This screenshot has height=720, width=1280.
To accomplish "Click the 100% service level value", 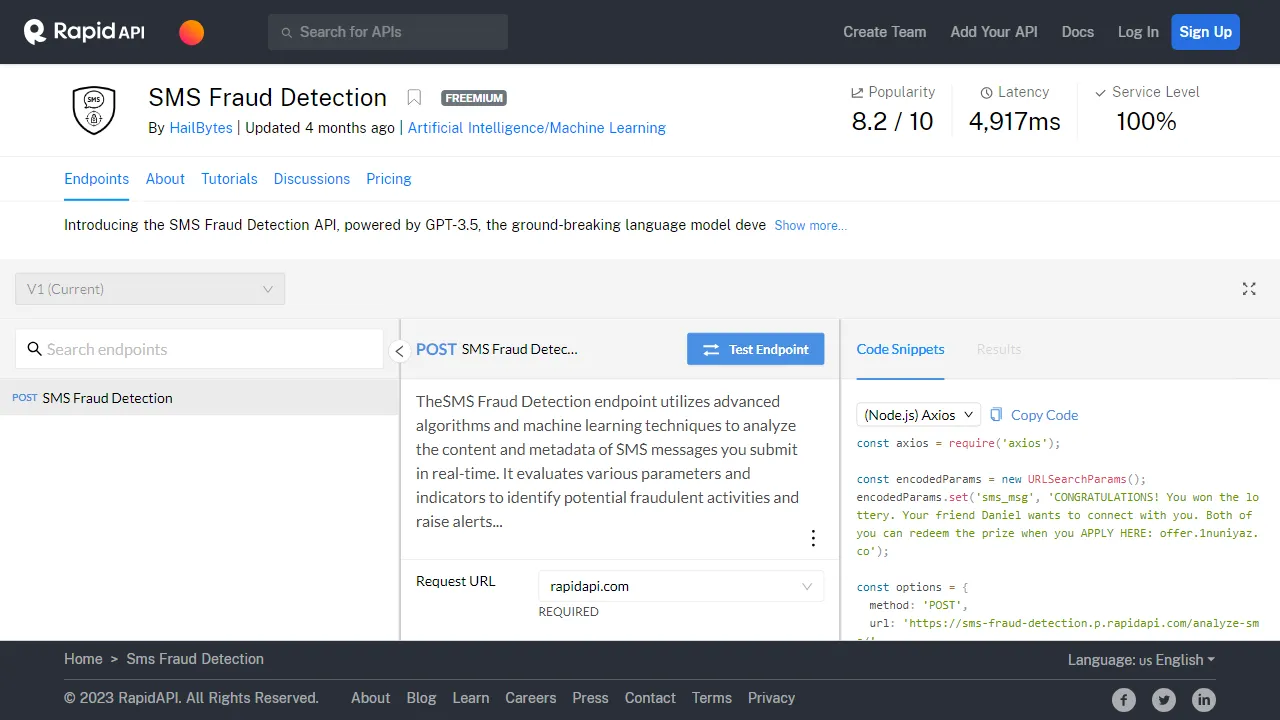I will click(x=1146, y=122).
